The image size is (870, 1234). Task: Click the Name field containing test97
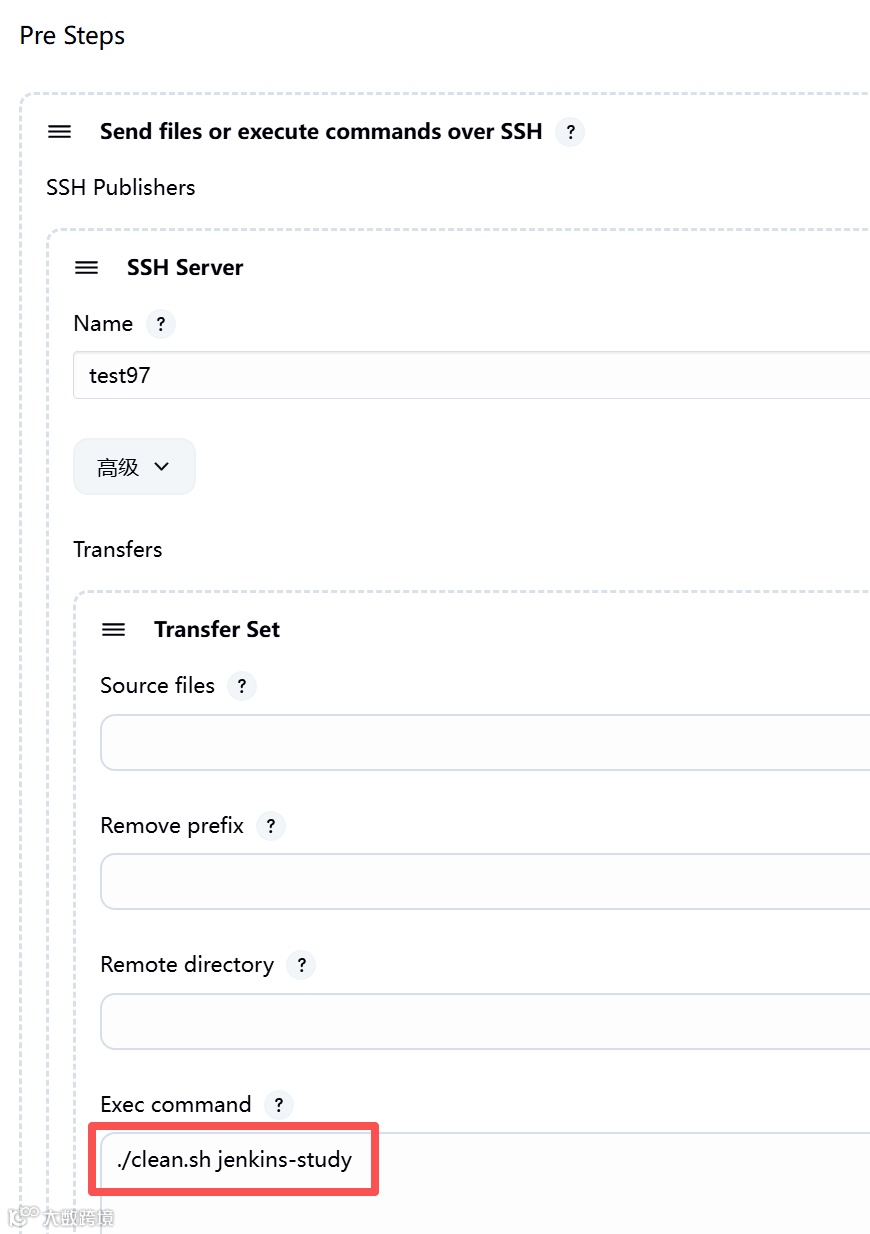[470, 376]
